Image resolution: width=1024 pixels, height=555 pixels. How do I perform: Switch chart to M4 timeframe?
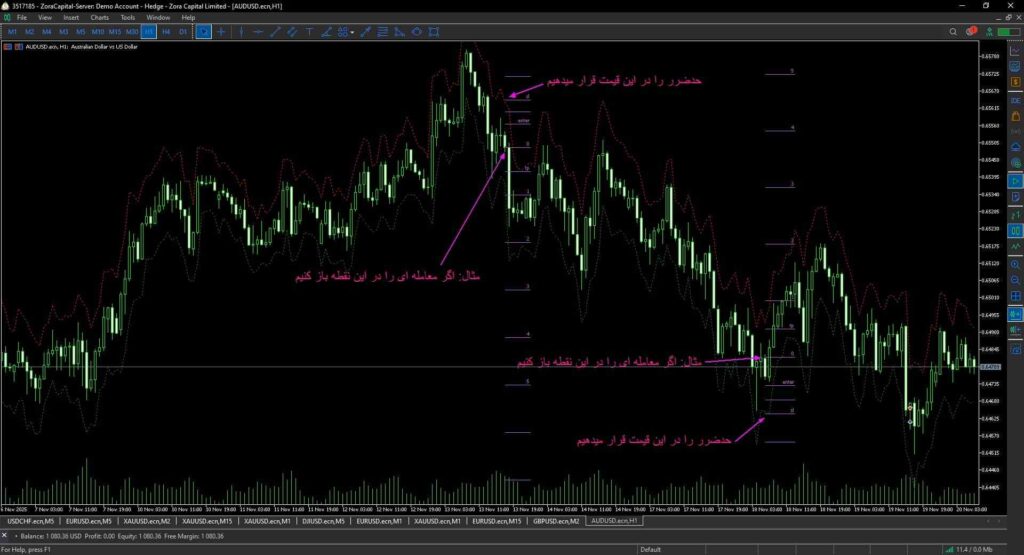46,31
